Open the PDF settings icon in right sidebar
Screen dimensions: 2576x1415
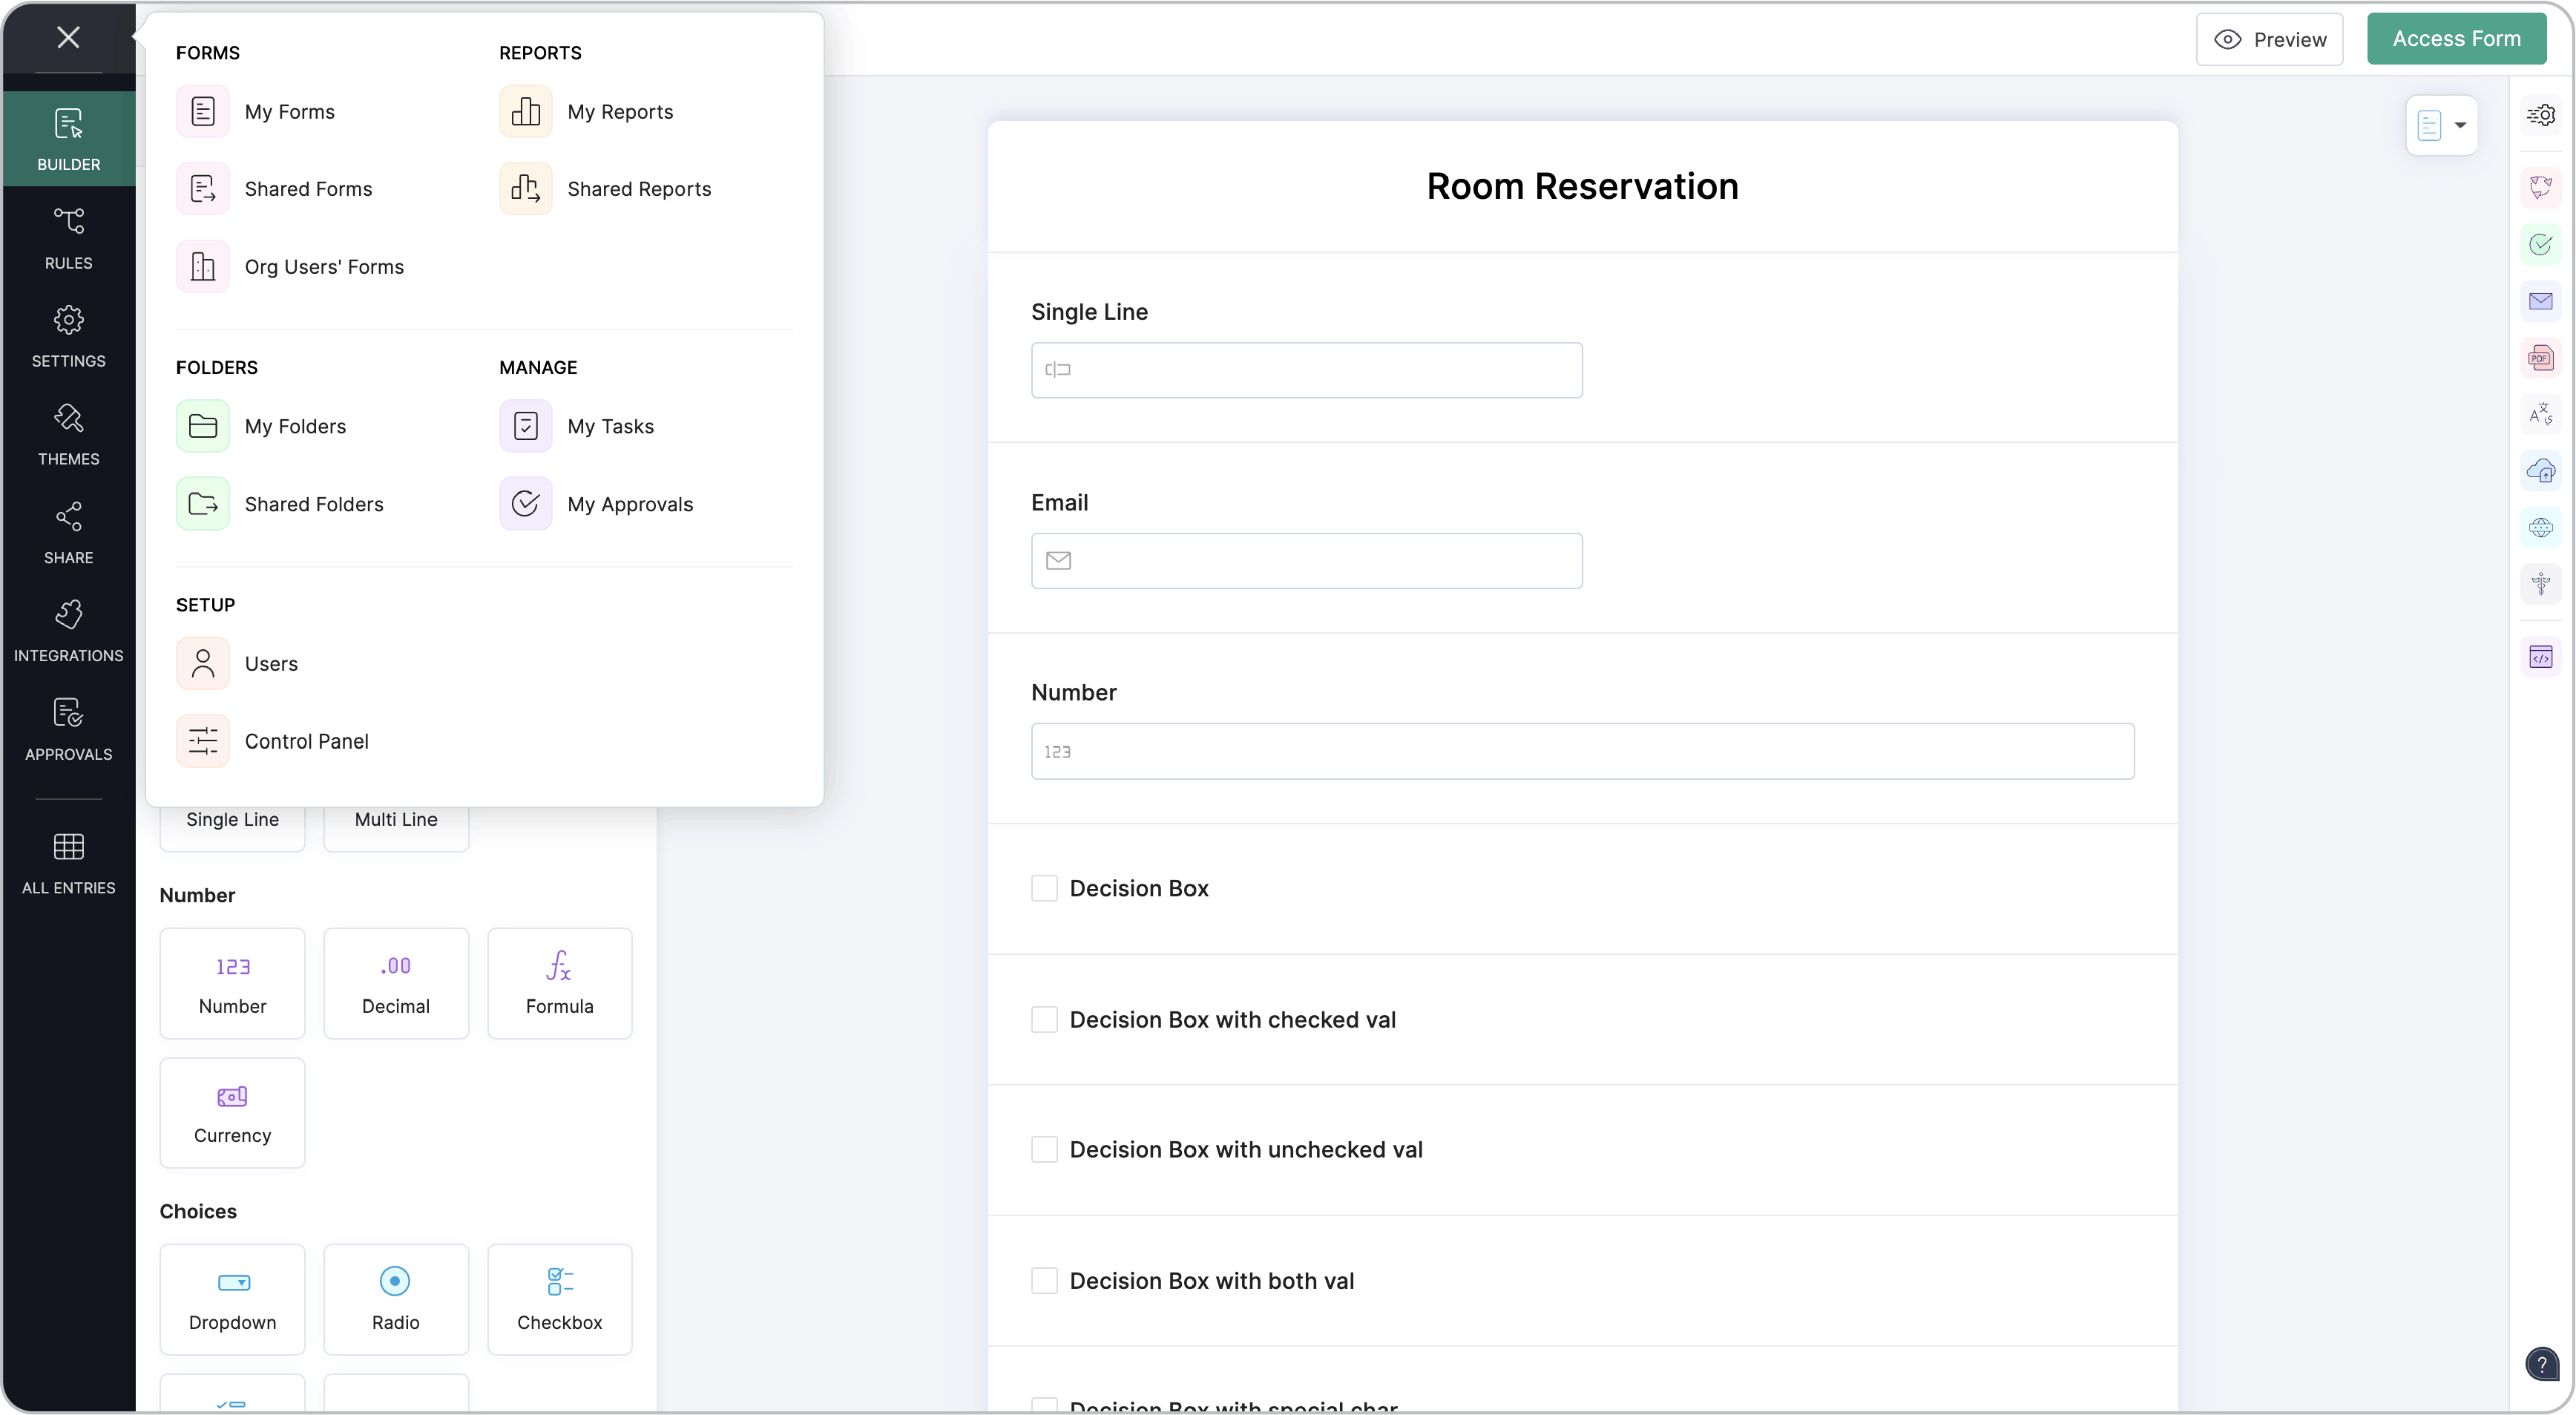2540,358
